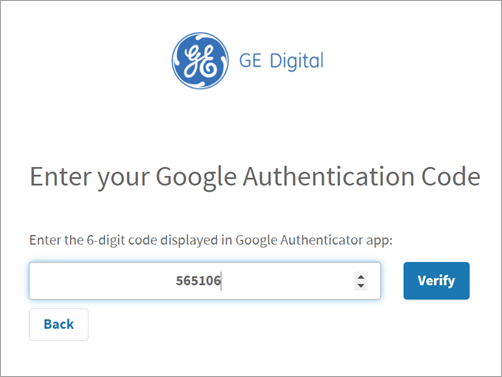Increase code with the up stepper arrow
The image size is (502, 377).
(361, 277)
